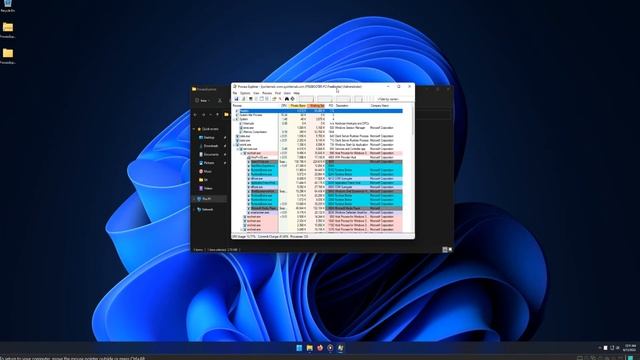Click the Save toolbar icon in Process Explorer

[236, 99]
